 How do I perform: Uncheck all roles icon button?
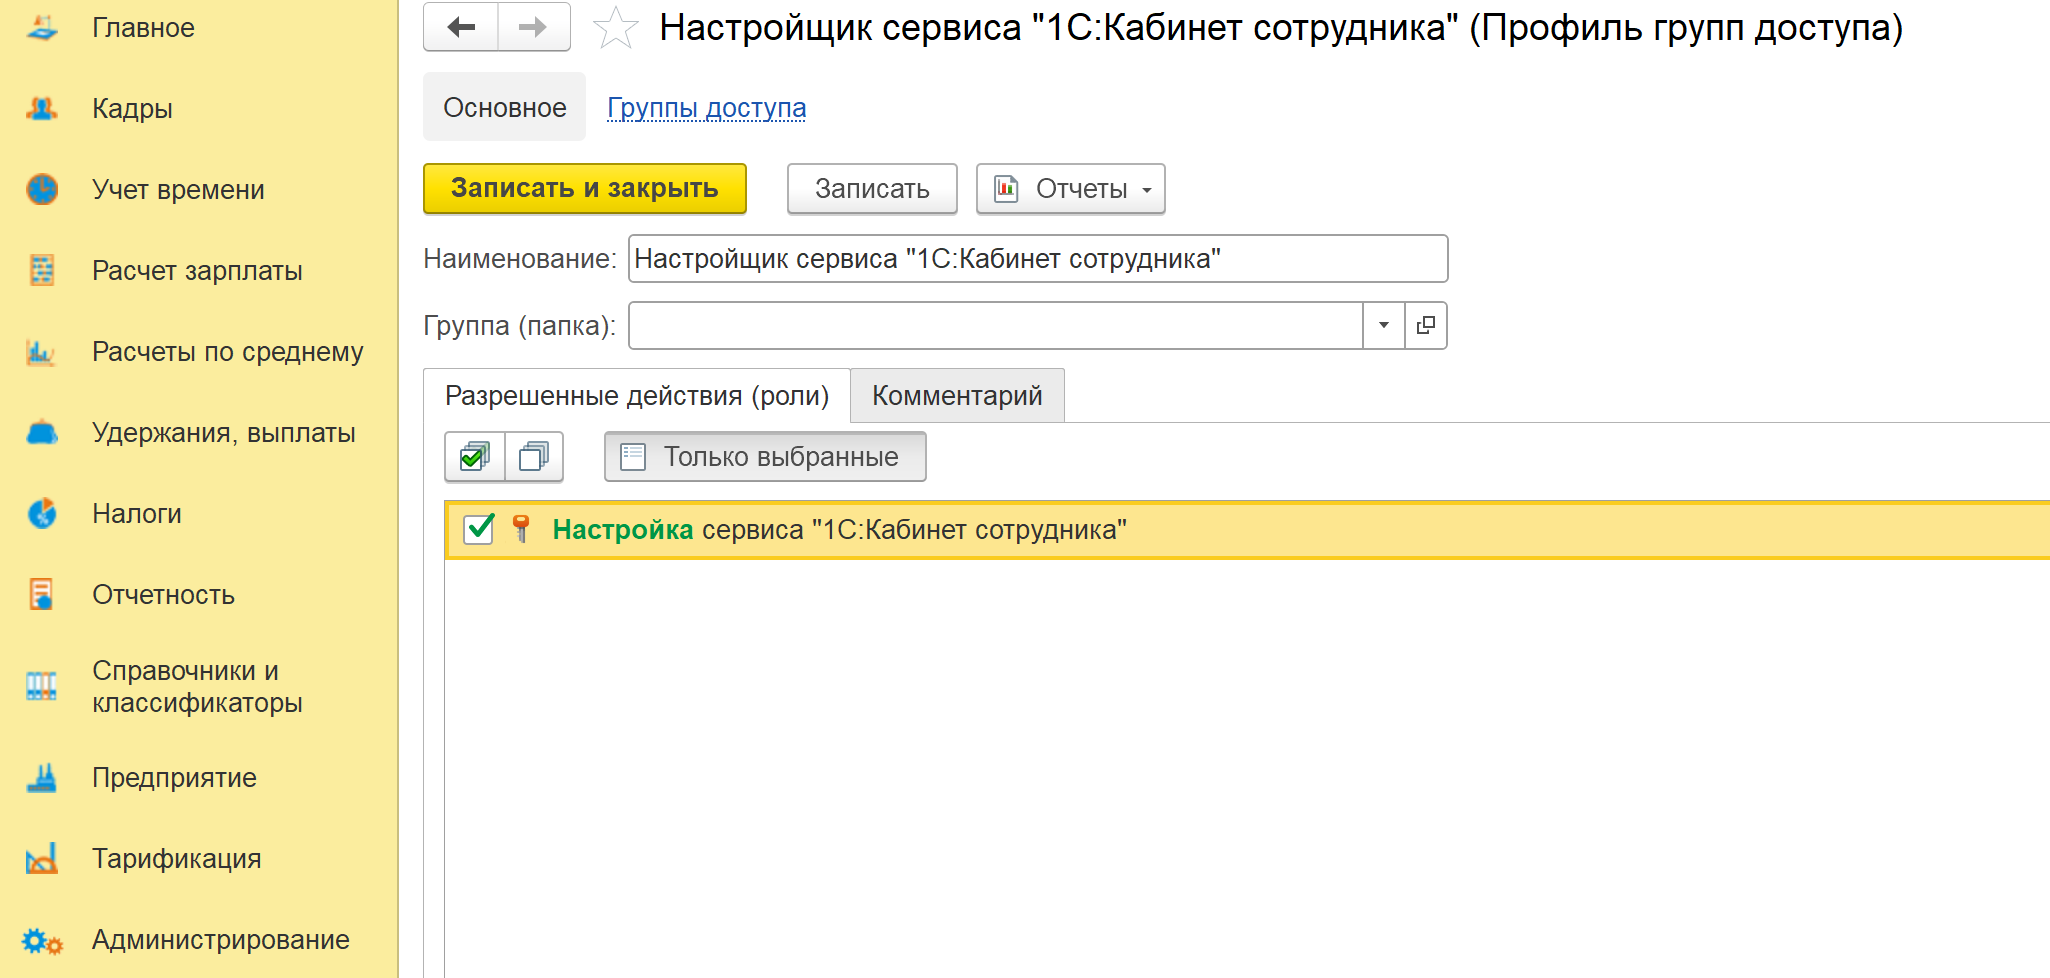[x=534, y=457]
